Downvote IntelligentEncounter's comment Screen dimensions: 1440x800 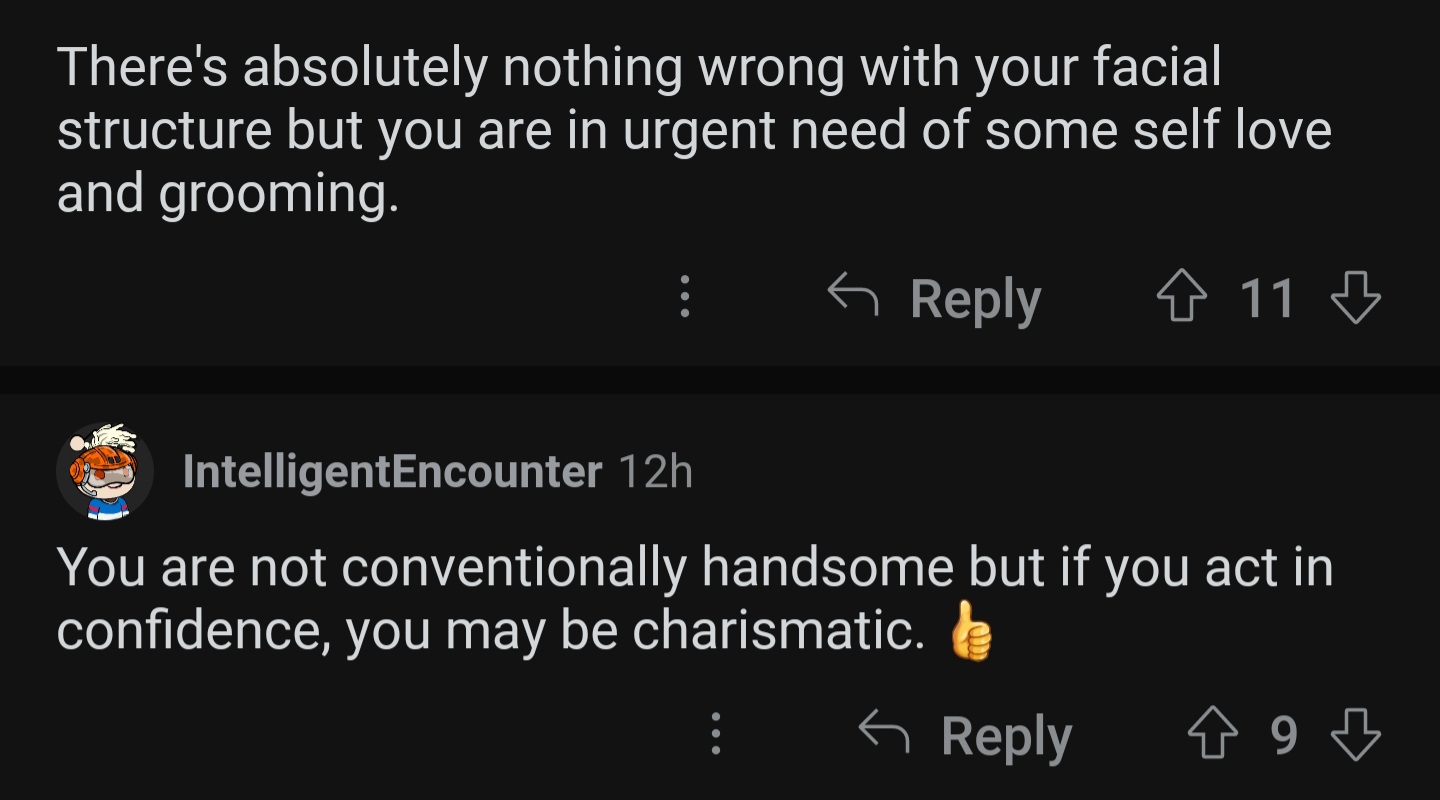click(x=1356, y=736)
